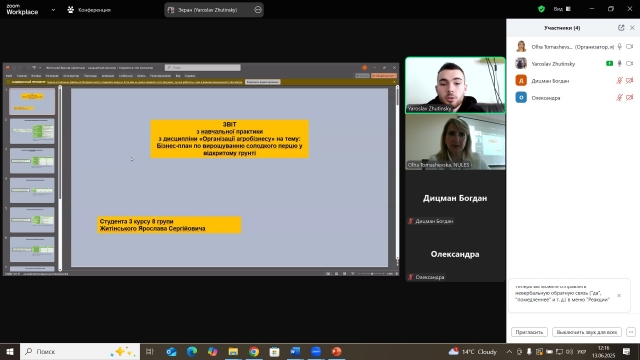The image size is (640, 360).
Task: Click the Студента 3 курсу 8 групи text box
Action: (169, 225)
